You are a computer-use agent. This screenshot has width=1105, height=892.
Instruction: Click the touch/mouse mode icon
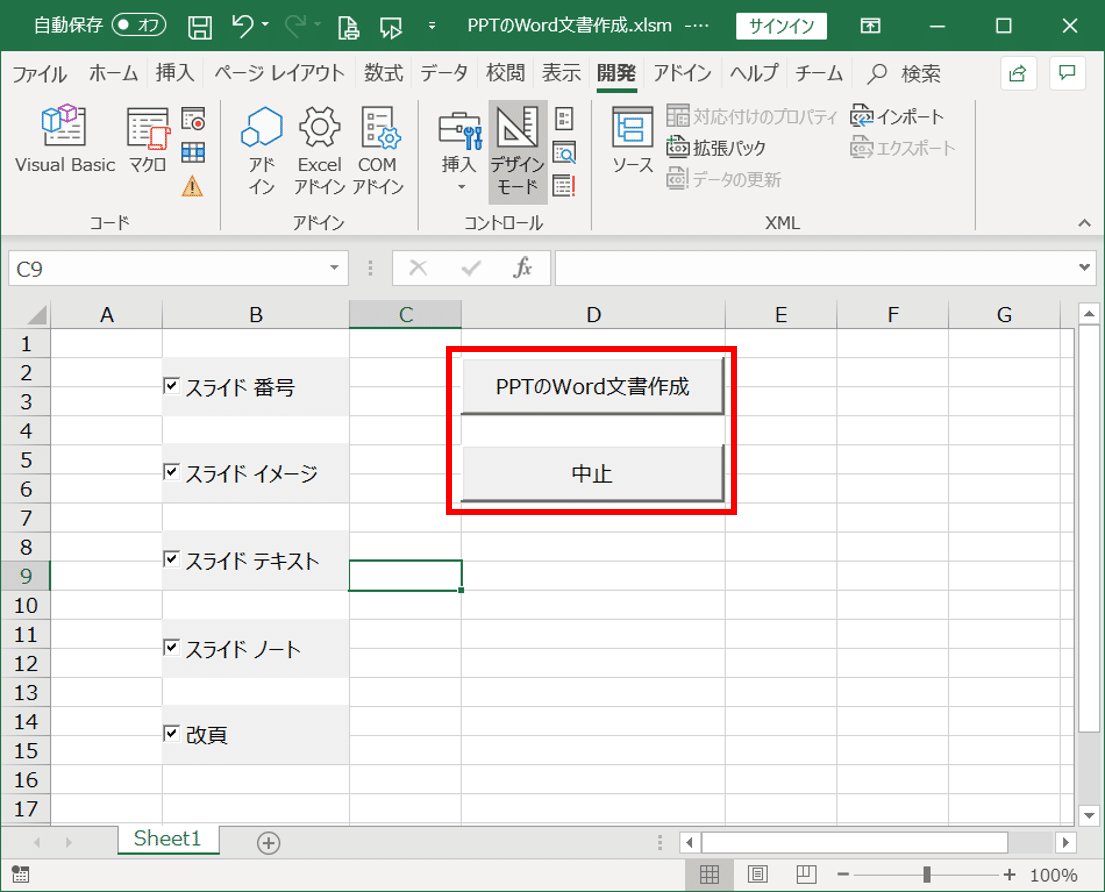(x=390, y=27)
